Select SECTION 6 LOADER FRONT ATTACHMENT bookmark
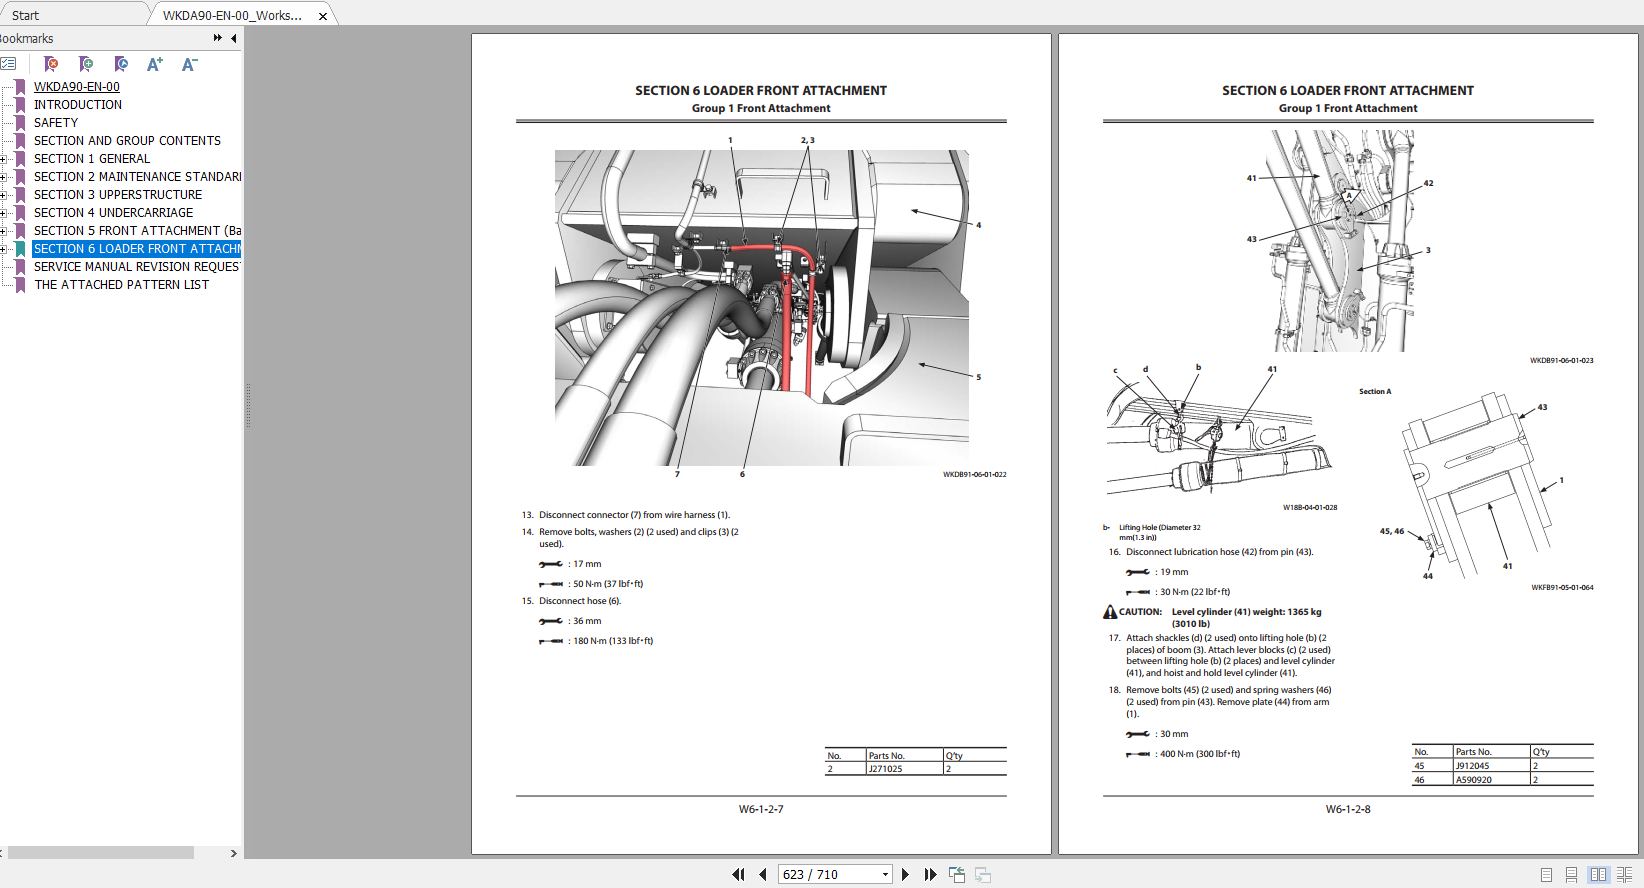The height and width of the screenshot is (888, 1644). pyautogui.click(x=138, y=249)
